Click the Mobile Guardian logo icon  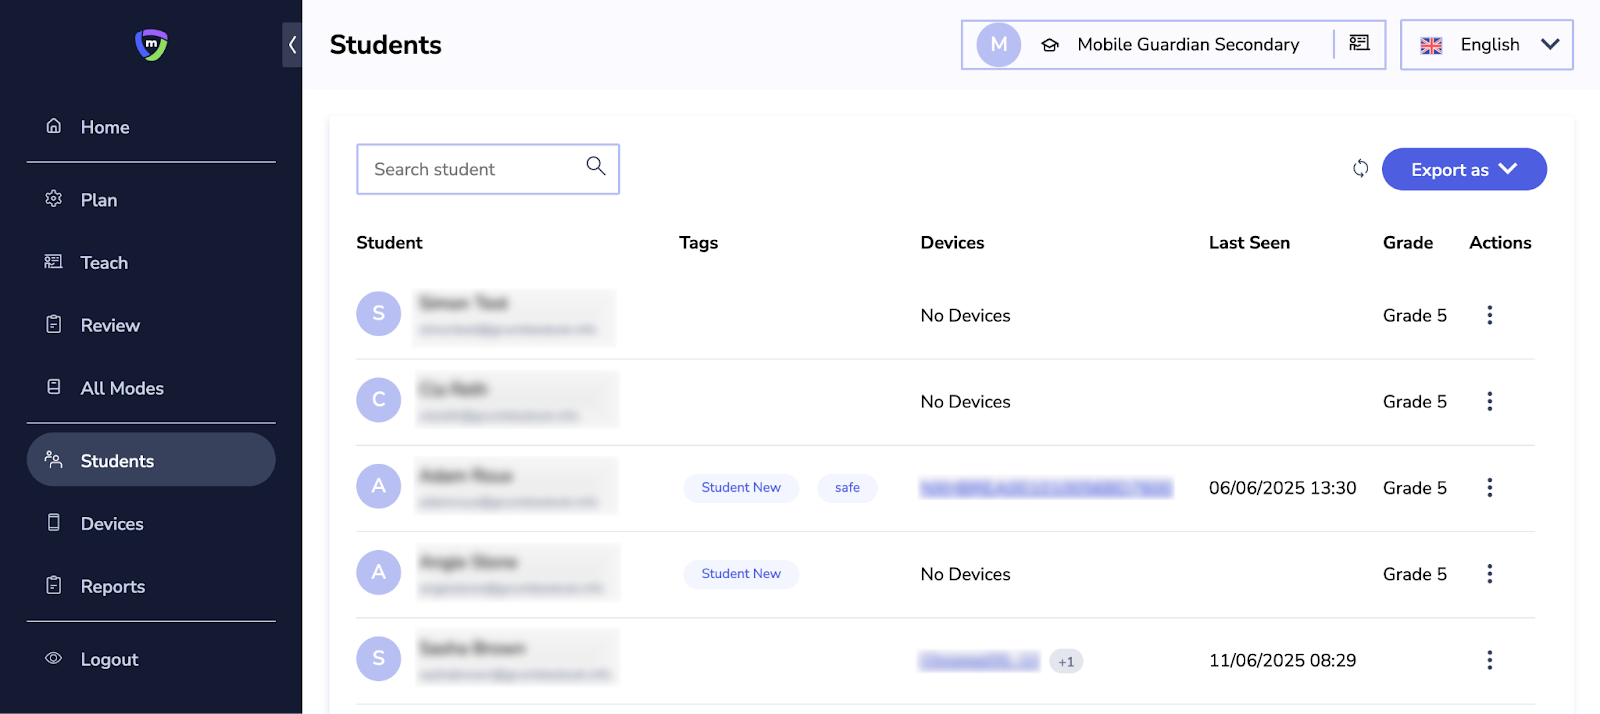[151, 44]
